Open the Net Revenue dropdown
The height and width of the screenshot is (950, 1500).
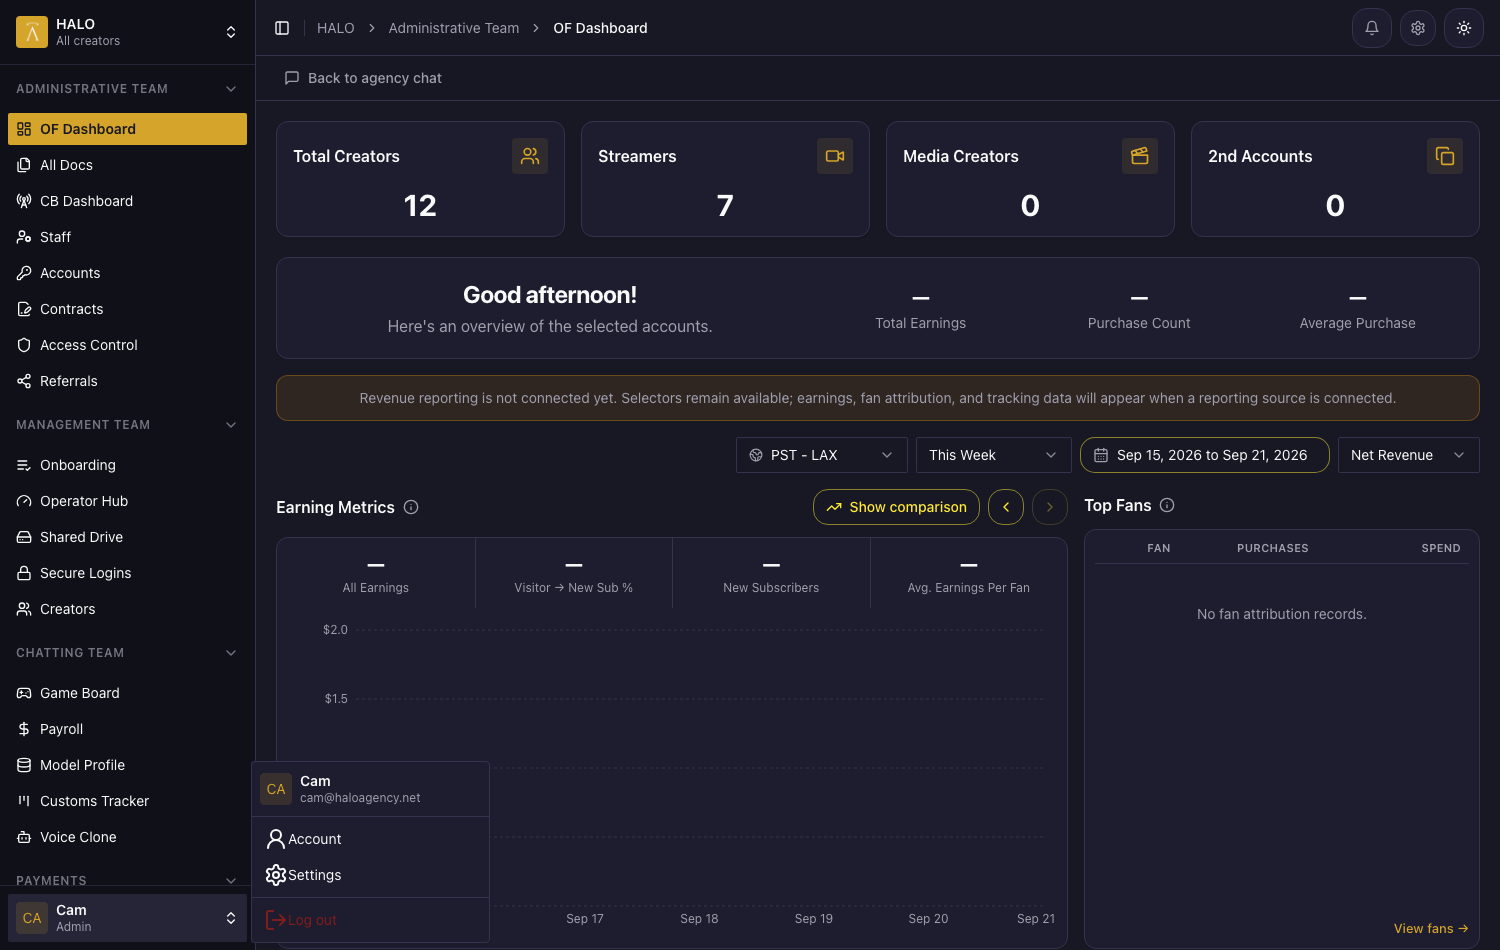click(x=1409, y=455)
